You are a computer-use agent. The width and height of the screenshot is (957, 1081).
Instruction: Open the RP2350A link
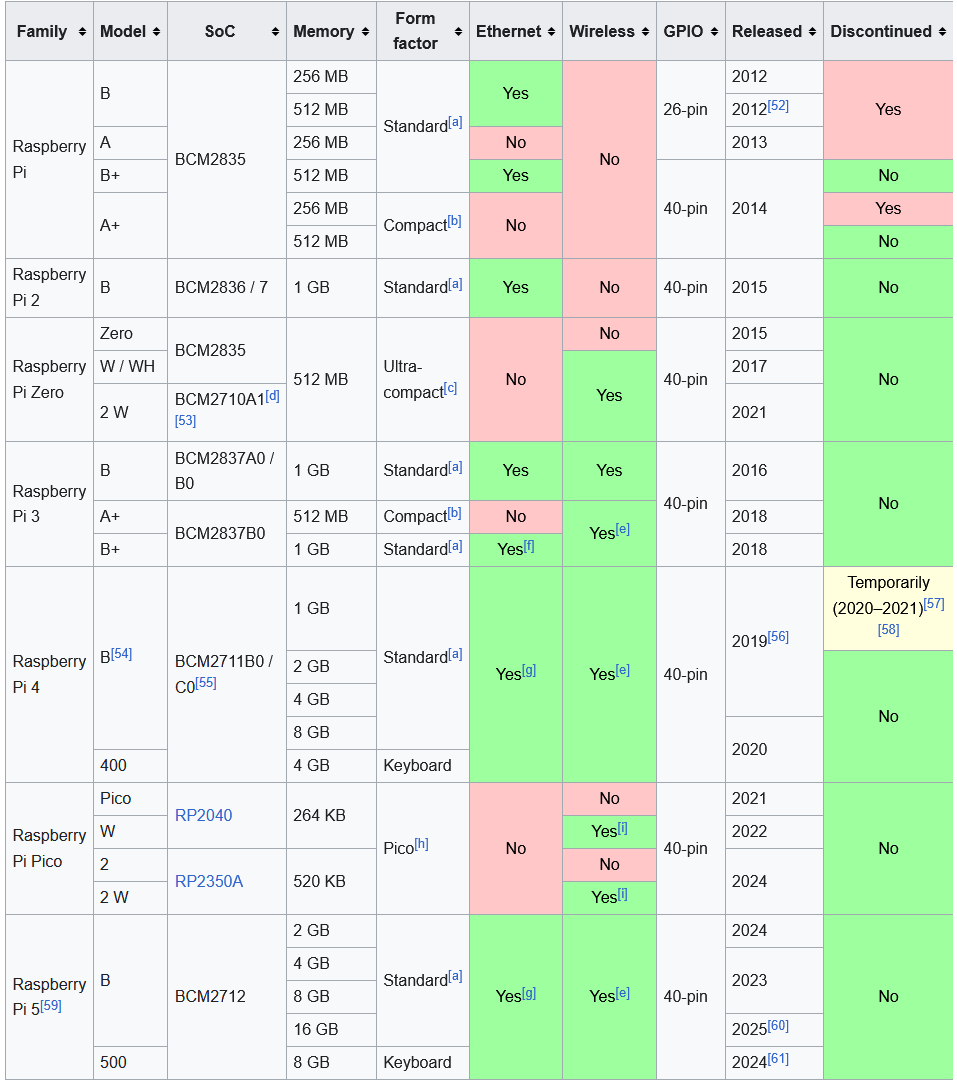[x=209, y=882]
